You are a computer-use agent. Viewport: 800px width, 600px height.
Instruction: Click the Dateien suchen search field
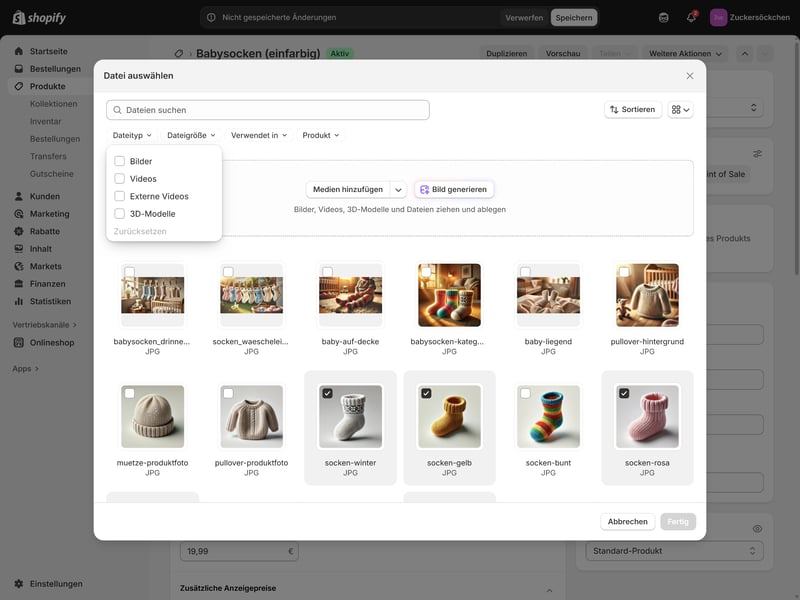[268, 110]
